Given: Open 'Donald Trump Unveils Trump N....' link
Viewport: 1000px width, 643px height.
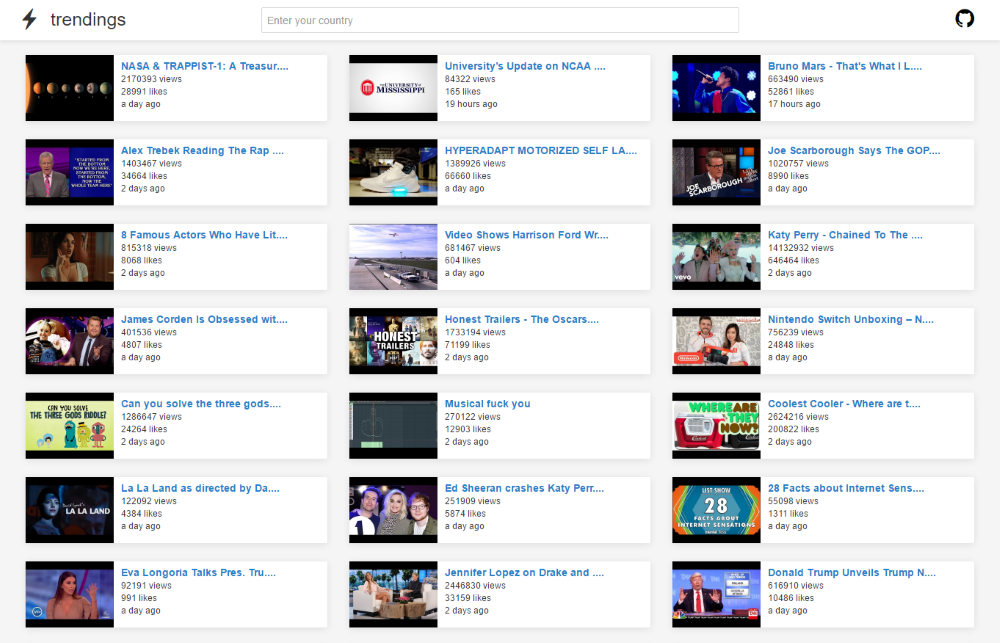Looking at the screenshot, I should [851, 572].
